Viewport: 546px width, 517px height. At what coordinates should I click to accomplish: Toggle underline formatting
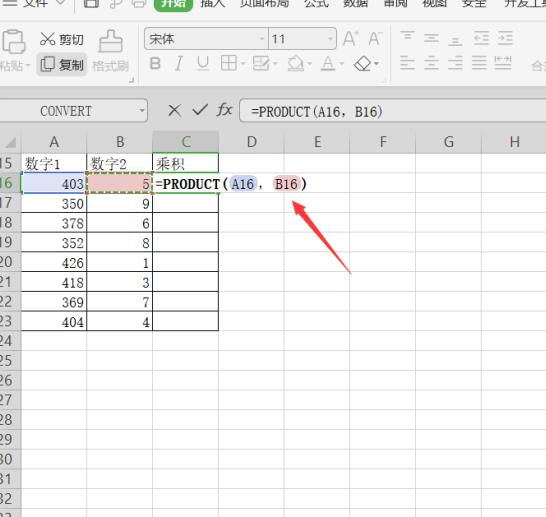click(x=203, y=64)
